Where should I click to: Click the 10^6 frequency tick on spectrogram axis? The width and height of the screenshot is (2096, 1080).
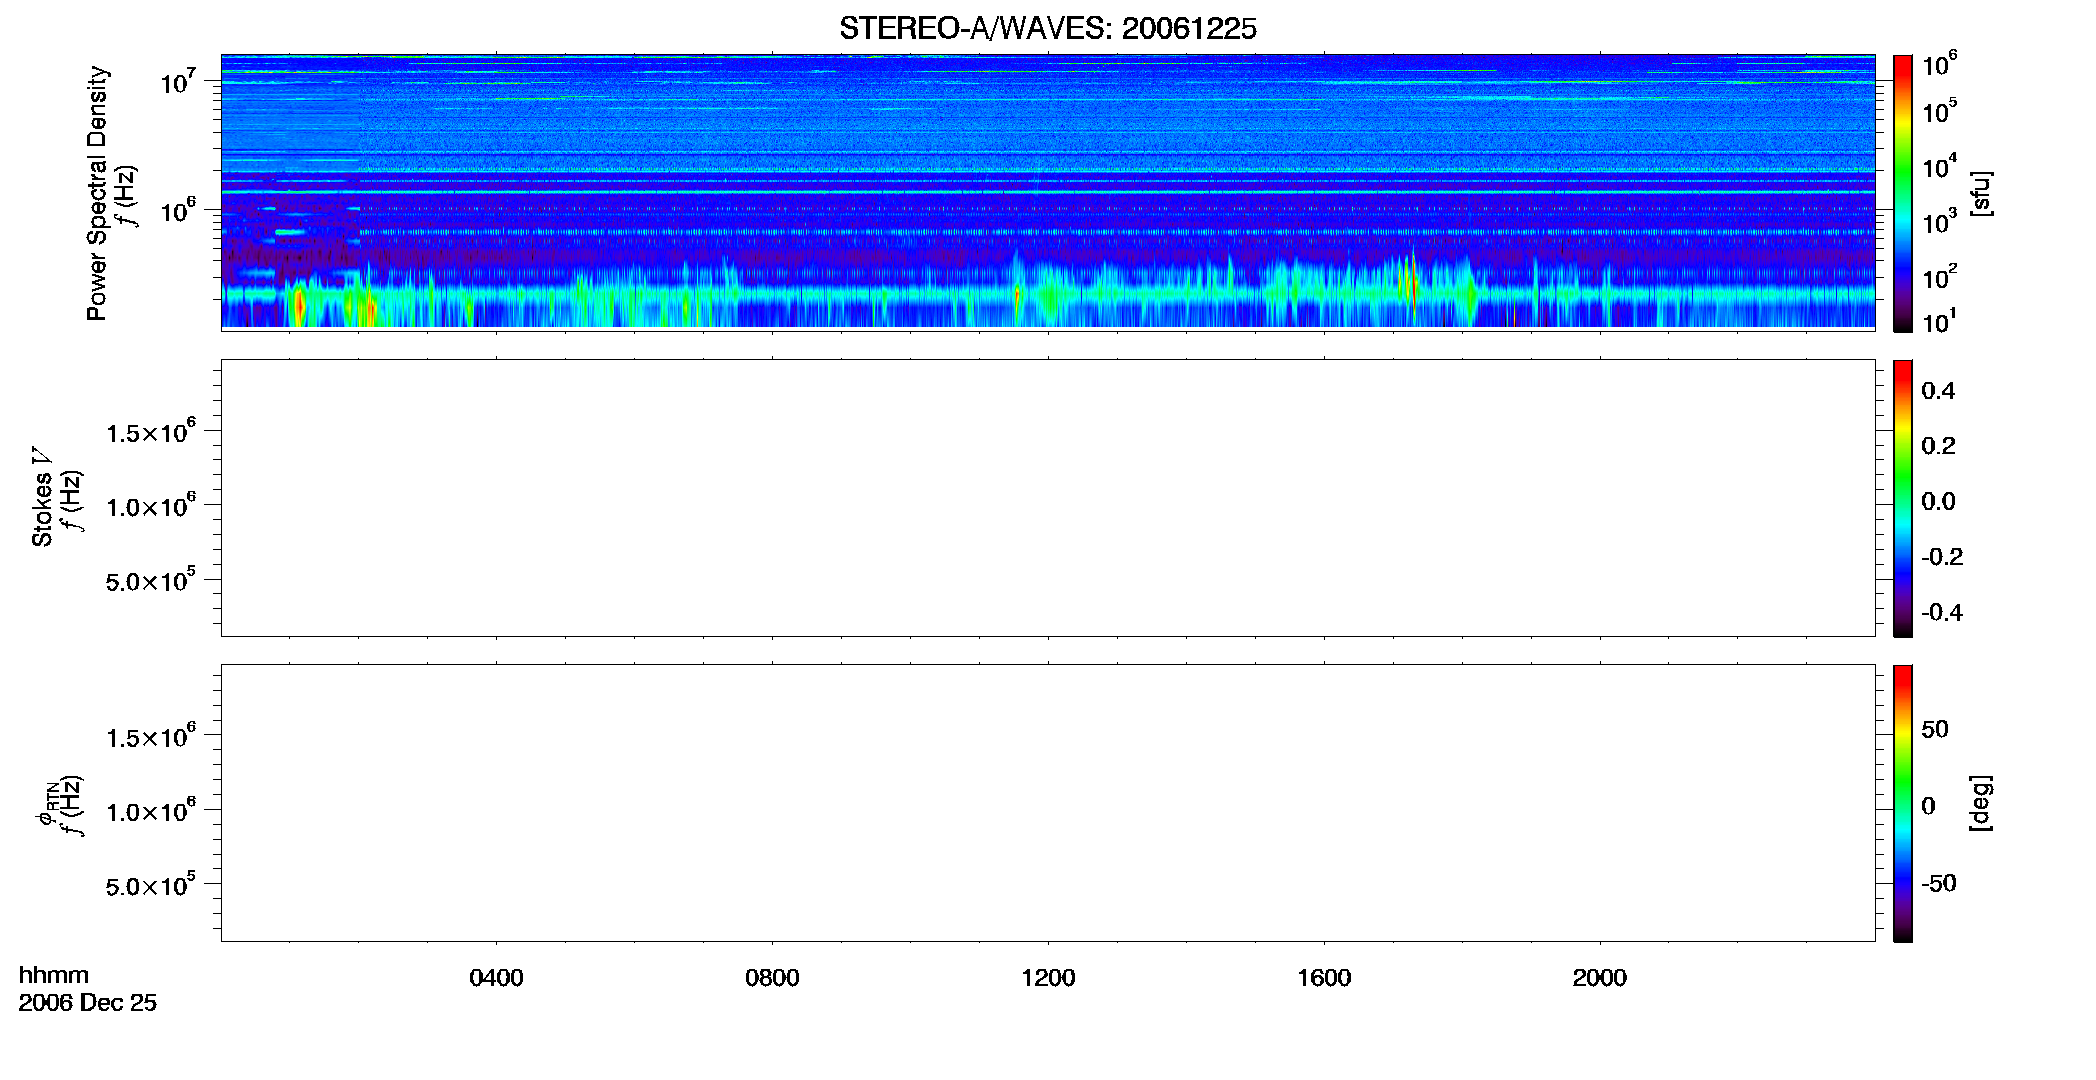[x=179, y=211]
